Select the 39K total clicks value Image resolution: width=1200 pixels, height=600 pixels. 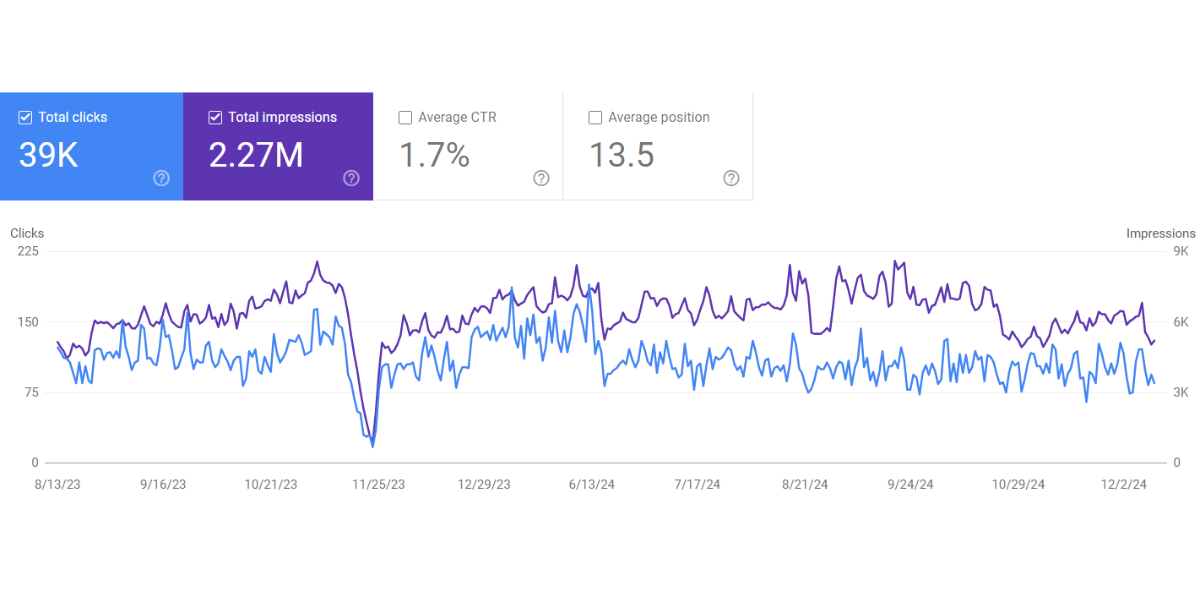tap(48, 155)
